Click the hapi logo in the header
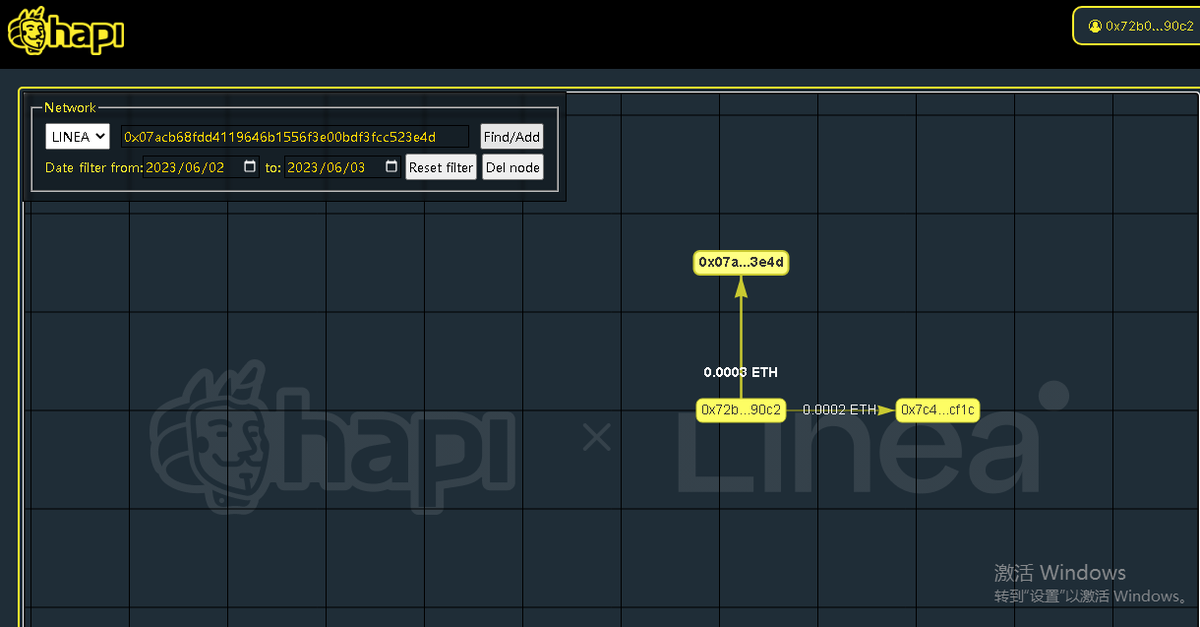The image size is (1200, 627). pyautogui.click(x=65, y=33)
